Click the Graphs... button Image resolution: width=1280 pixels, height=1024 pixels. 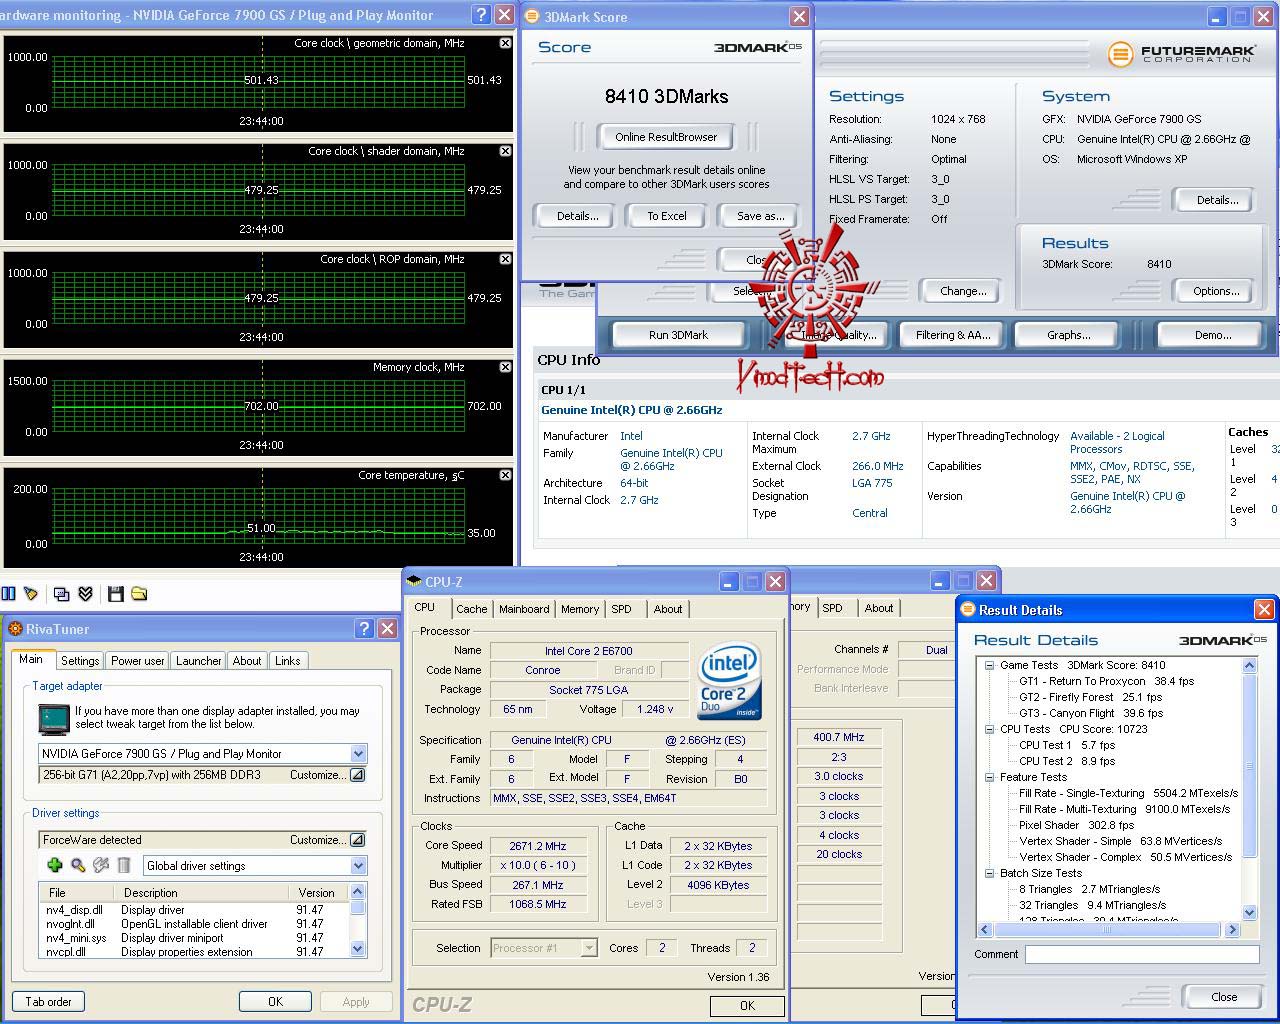(x=1069, y=335)
